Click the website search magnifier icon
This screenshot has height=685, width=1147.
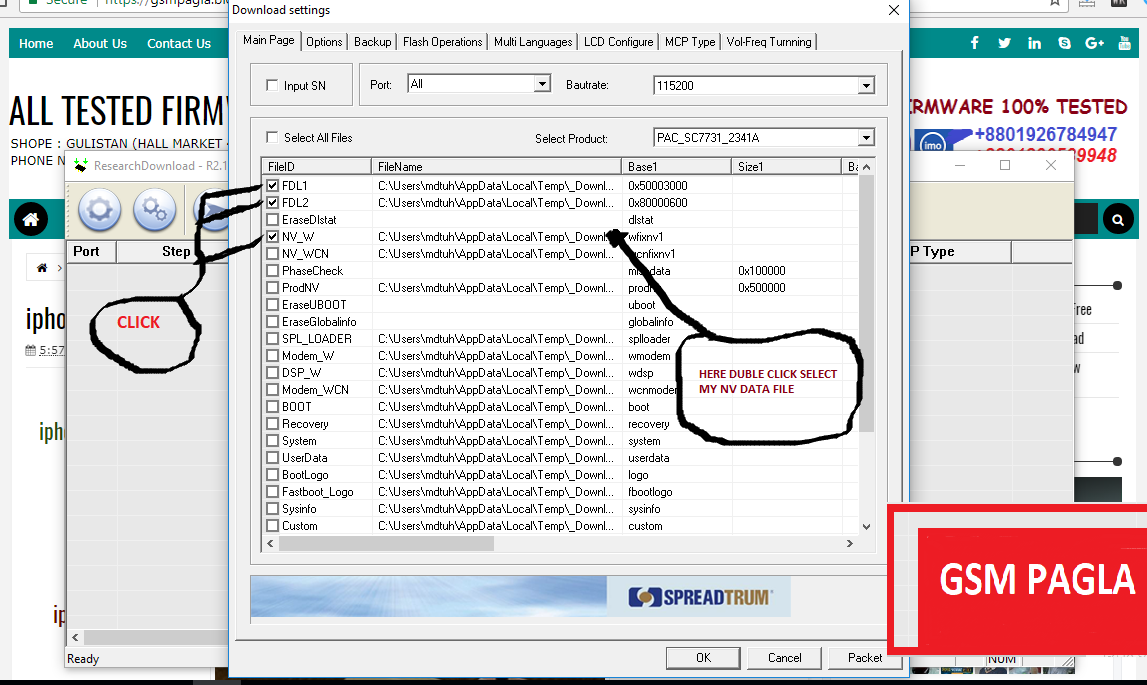1118,219
